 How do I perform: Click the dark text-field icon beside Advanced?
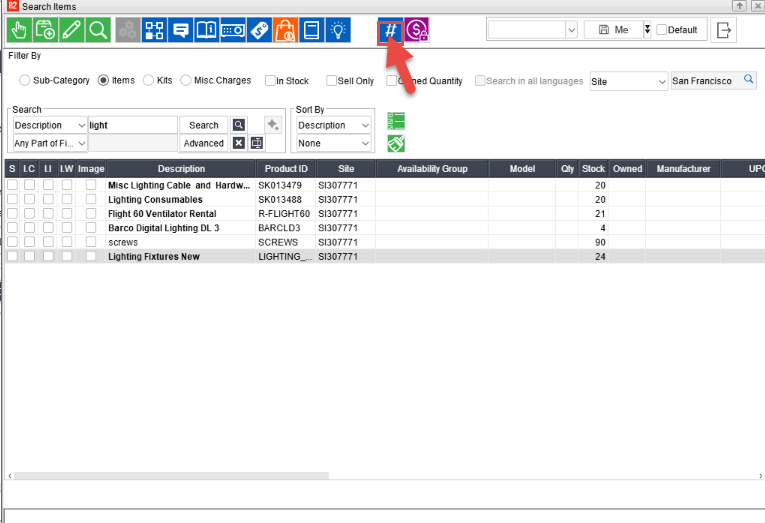tap(257, 143)
